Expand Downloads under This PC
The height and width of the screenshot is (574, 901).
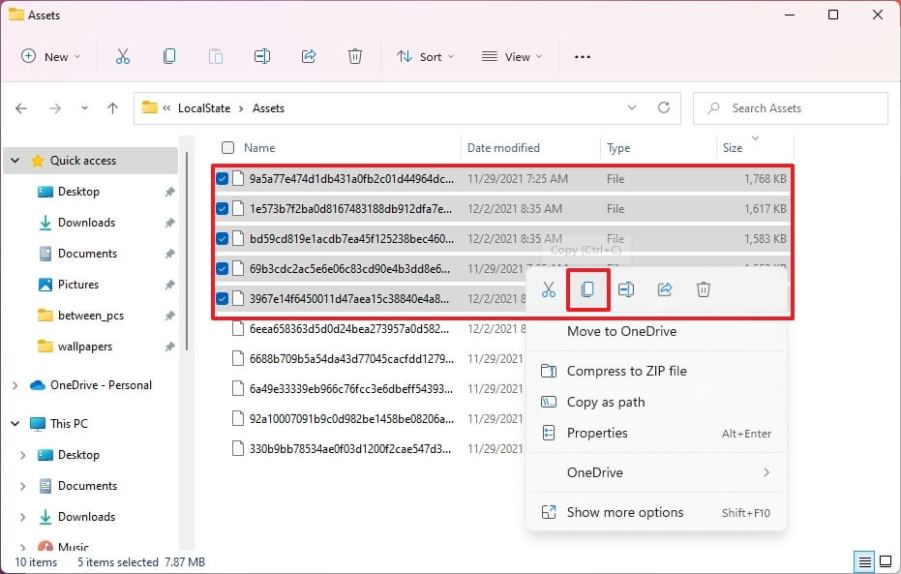[23, 517]
